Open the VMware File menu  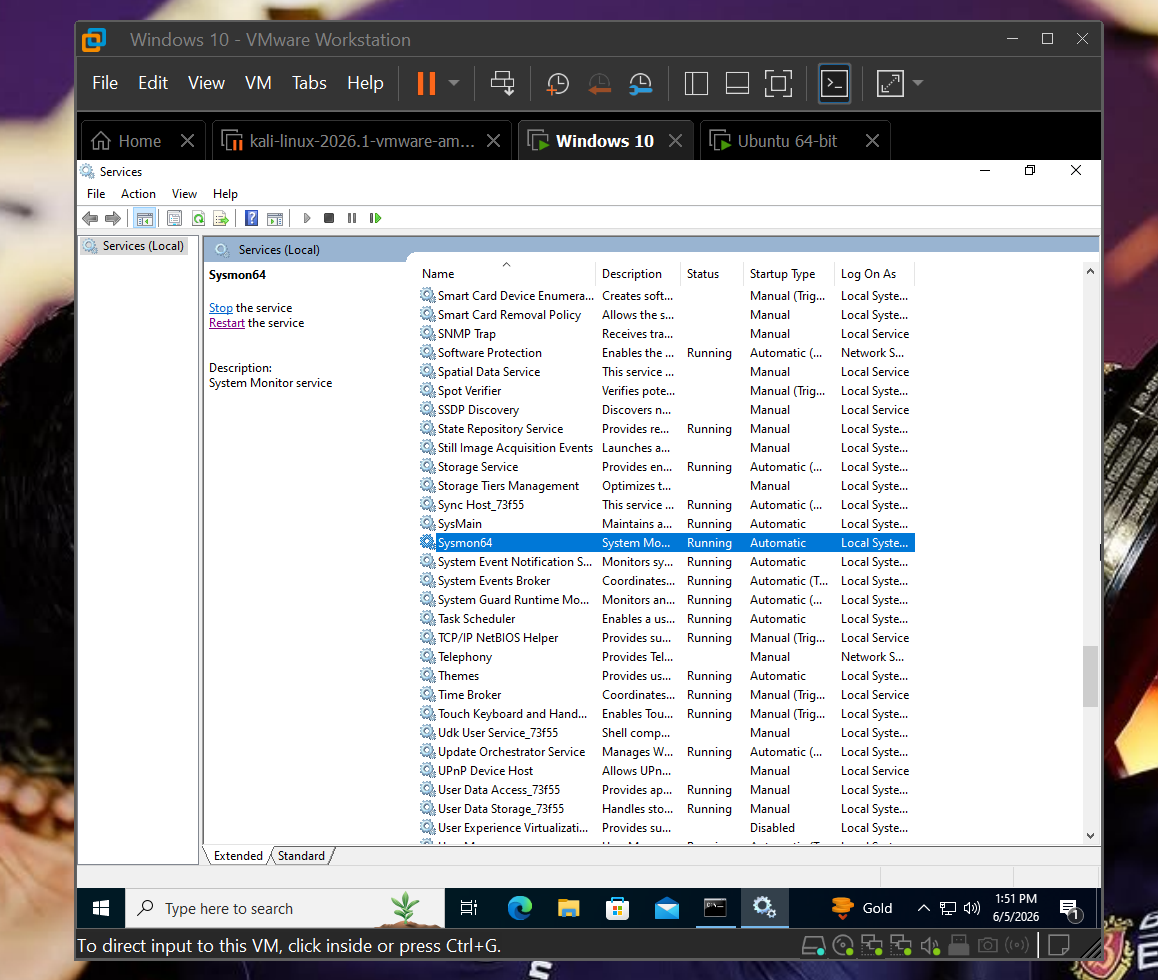105,83
